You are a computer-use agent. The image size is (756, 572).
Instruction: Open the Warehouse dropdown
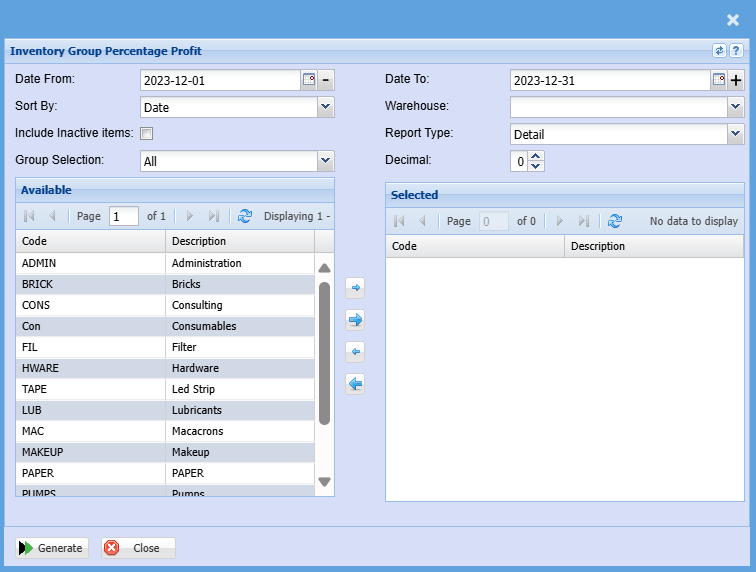pyautogui.click(x=736, y=107)
